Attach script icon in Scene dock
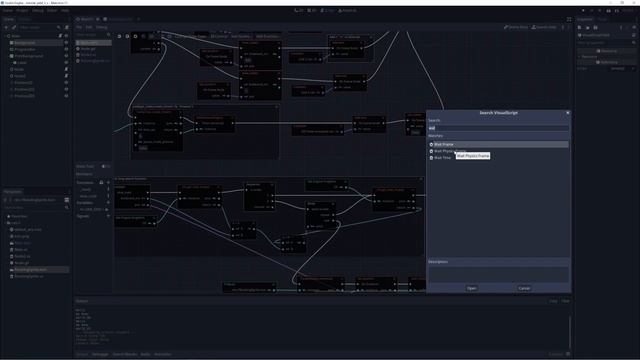640x360 pixels. 67,27
